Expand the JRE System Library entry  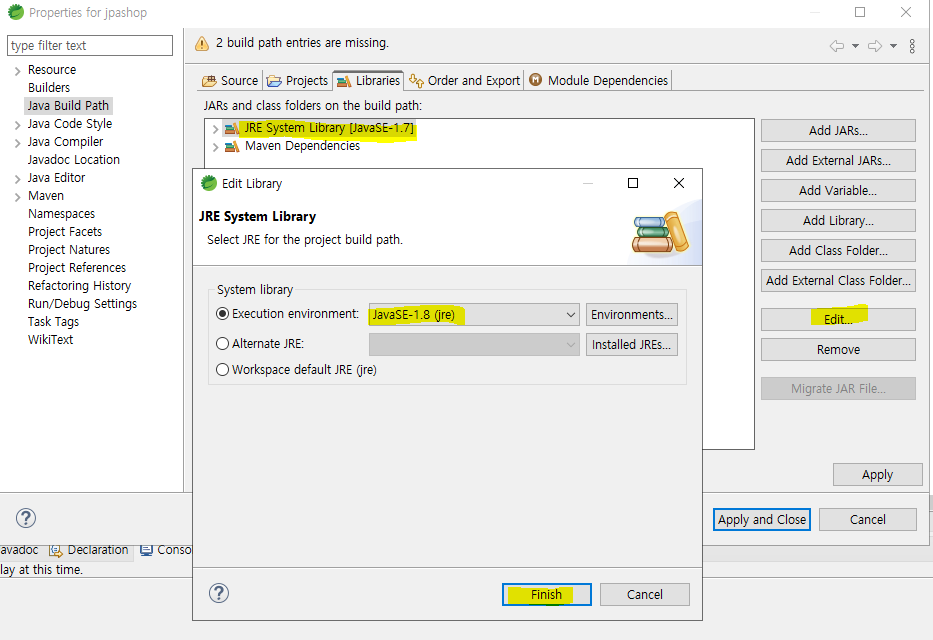pyautogui.click(x=215, y=128)
